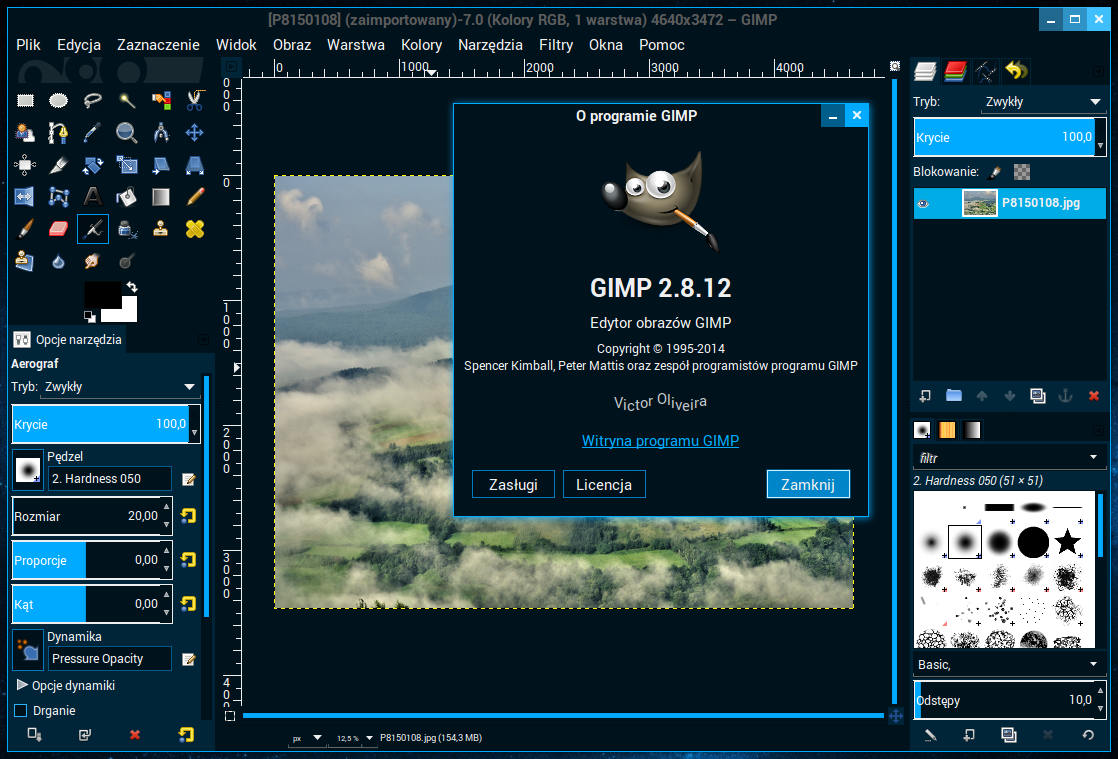The image size is (1118, 759).
Task: Select the Text tool
Action: pyautogui.click(x=93, y=197)
